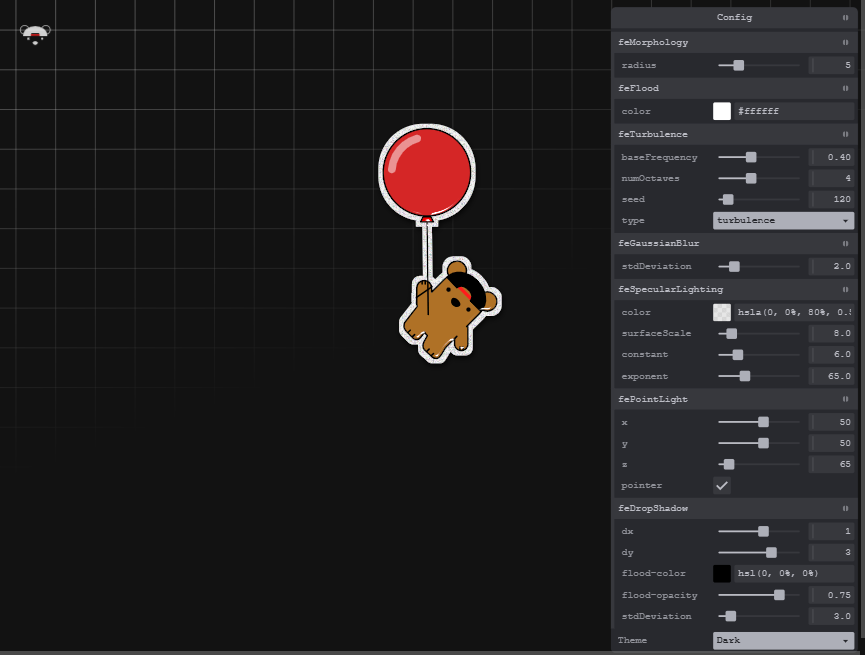The height and width of the screenshot is (655, 865).
Task: Adjust the flood-opacity slider
Action: [x=759, y=595]
